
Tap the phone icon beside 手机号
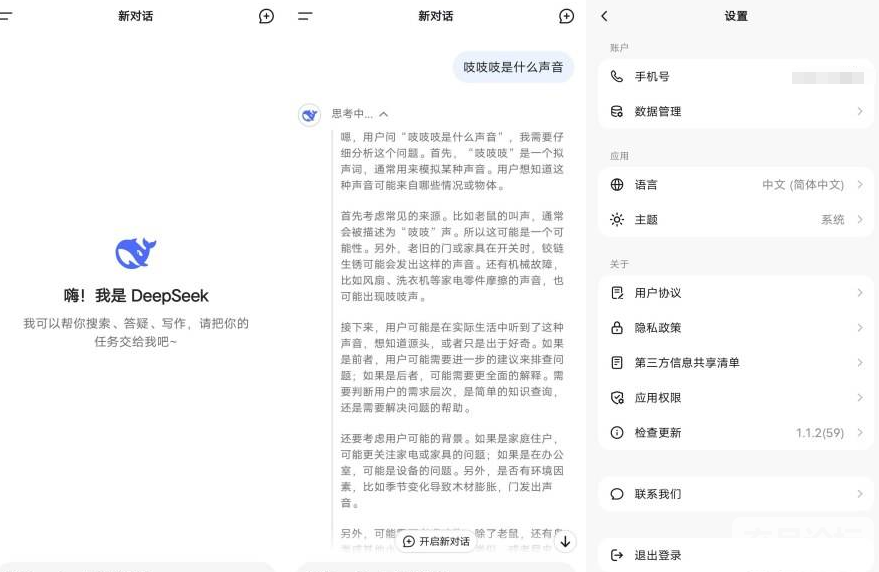tap(617, 76)
